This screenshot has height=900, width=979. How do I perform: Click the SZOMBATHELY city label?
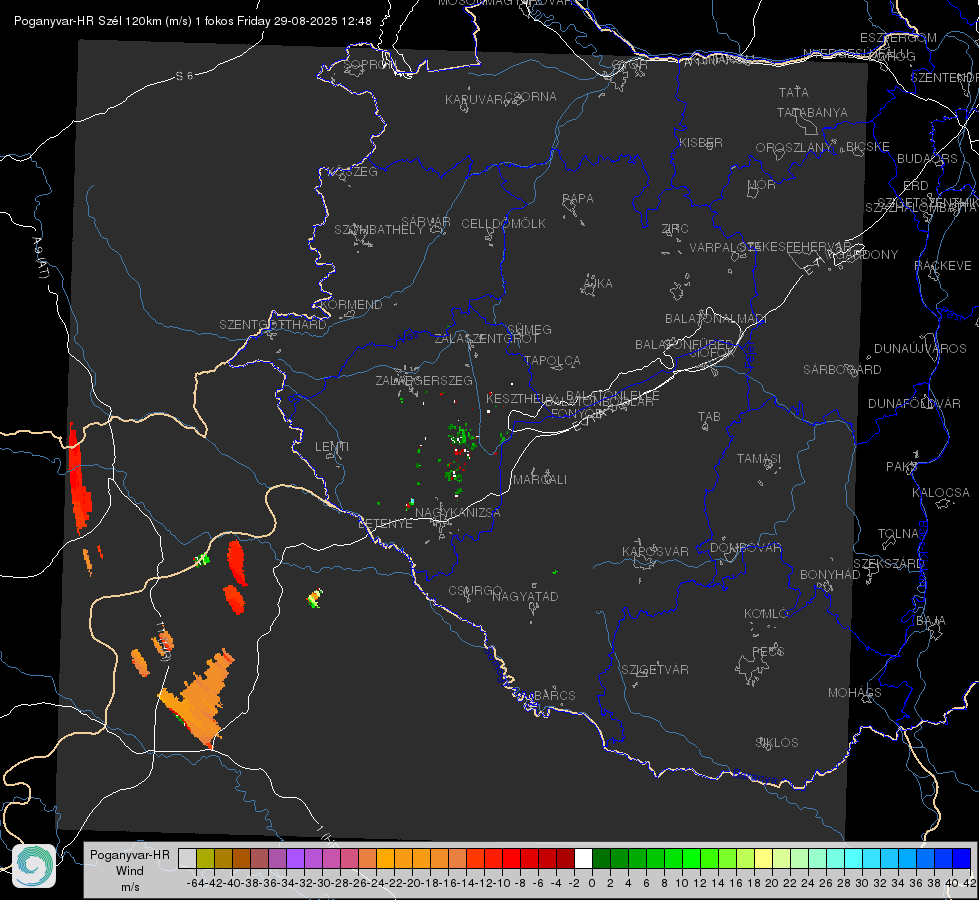378,229
